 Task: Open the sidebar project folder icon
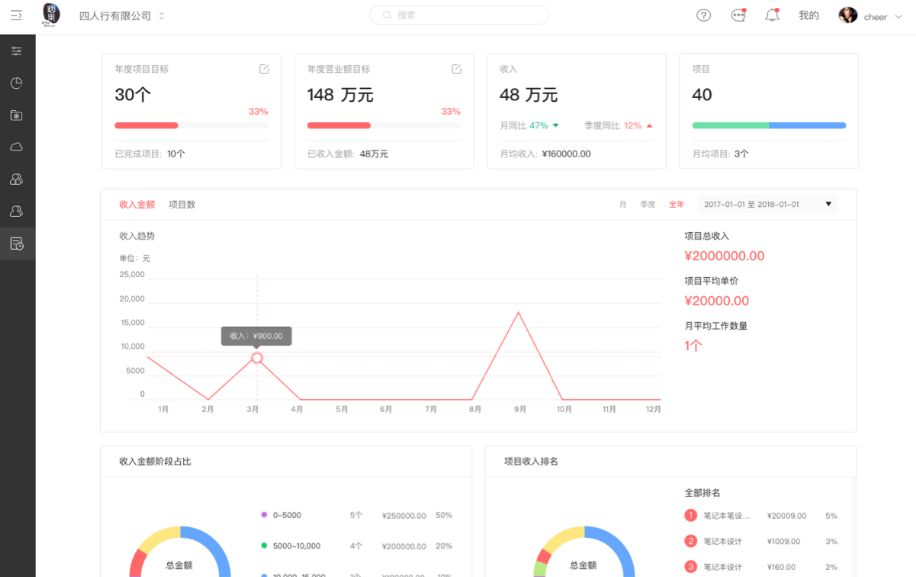(16, 115)
